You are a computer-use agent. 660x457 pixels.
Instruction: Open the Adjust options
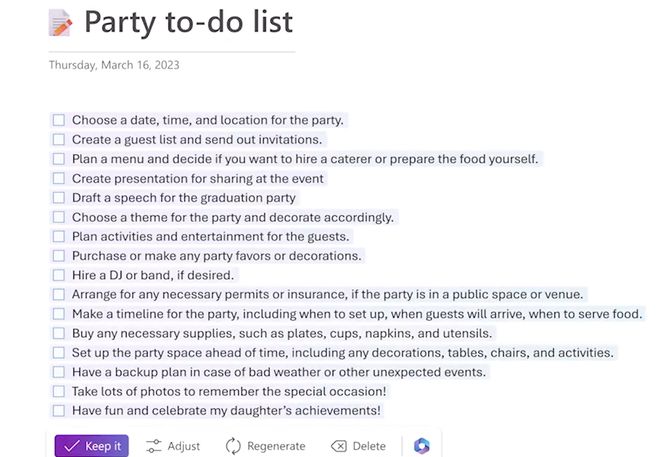pos(172,446)
